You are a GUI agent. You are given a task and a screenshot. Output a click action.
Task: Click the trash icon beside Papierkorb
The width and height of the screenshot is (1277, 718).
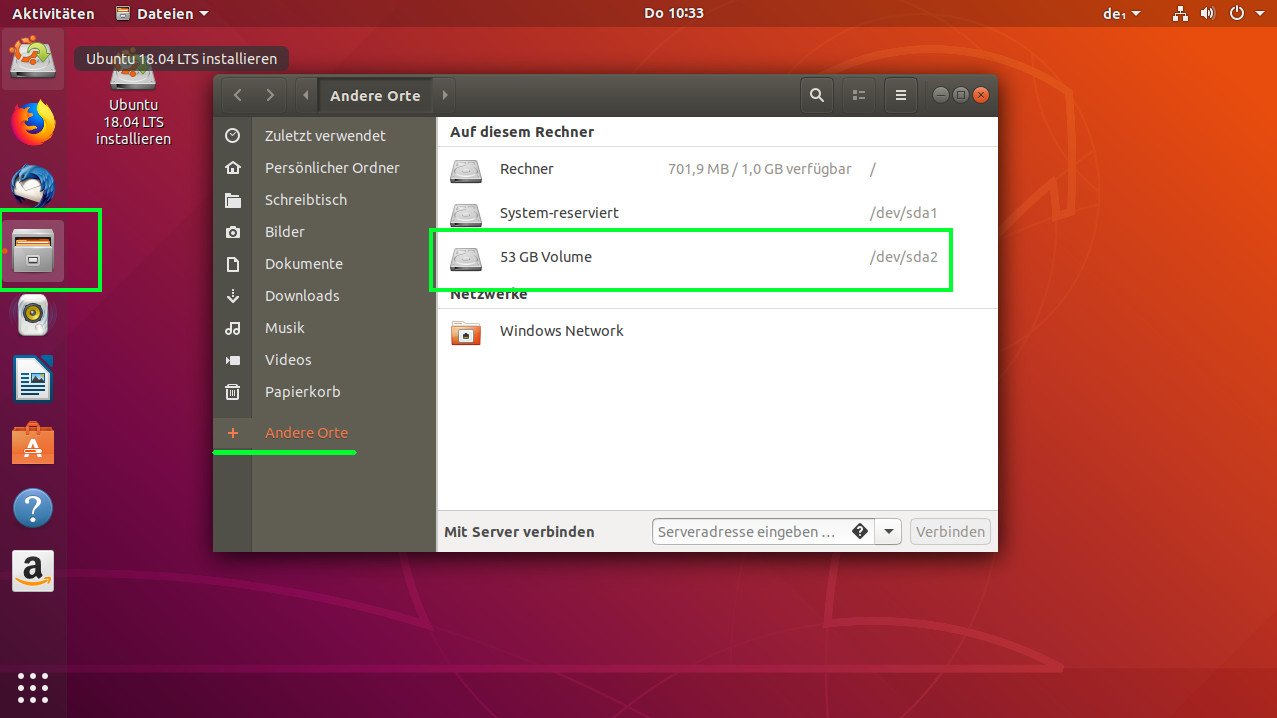(233, 391)
